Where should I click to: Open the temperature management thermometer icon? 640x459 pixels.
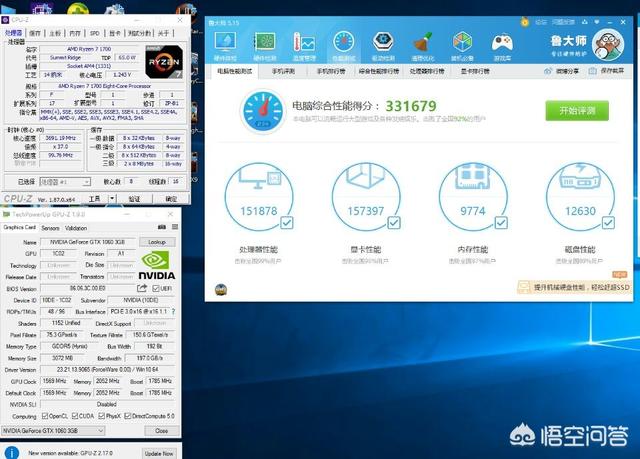(x=304, y=43)
